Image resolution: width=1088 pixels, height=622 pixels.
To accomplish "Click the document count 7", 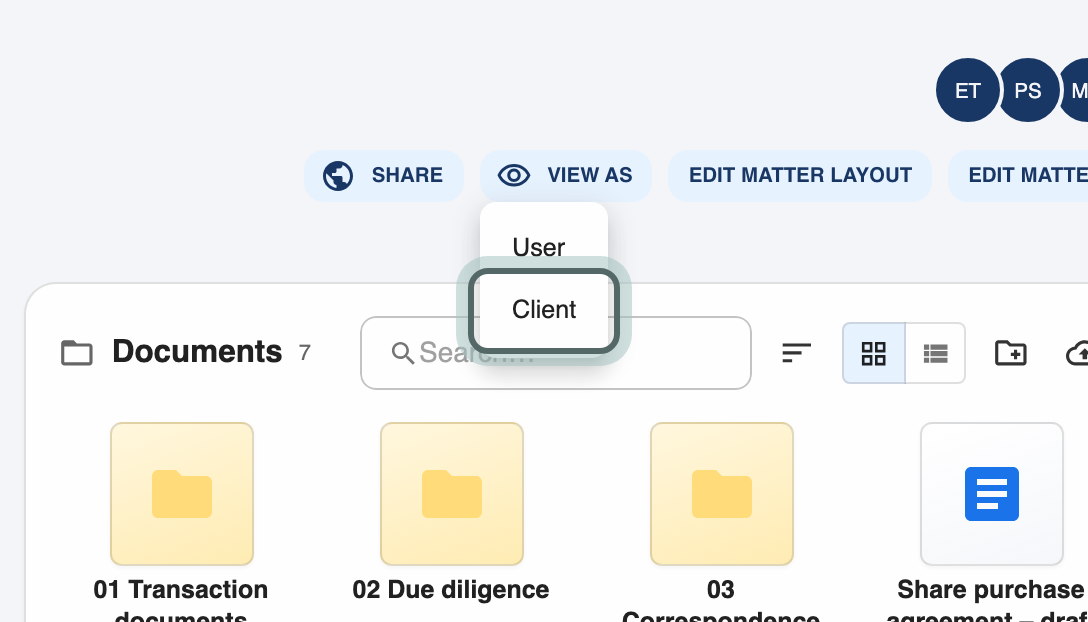I will [x=305, y=353].
